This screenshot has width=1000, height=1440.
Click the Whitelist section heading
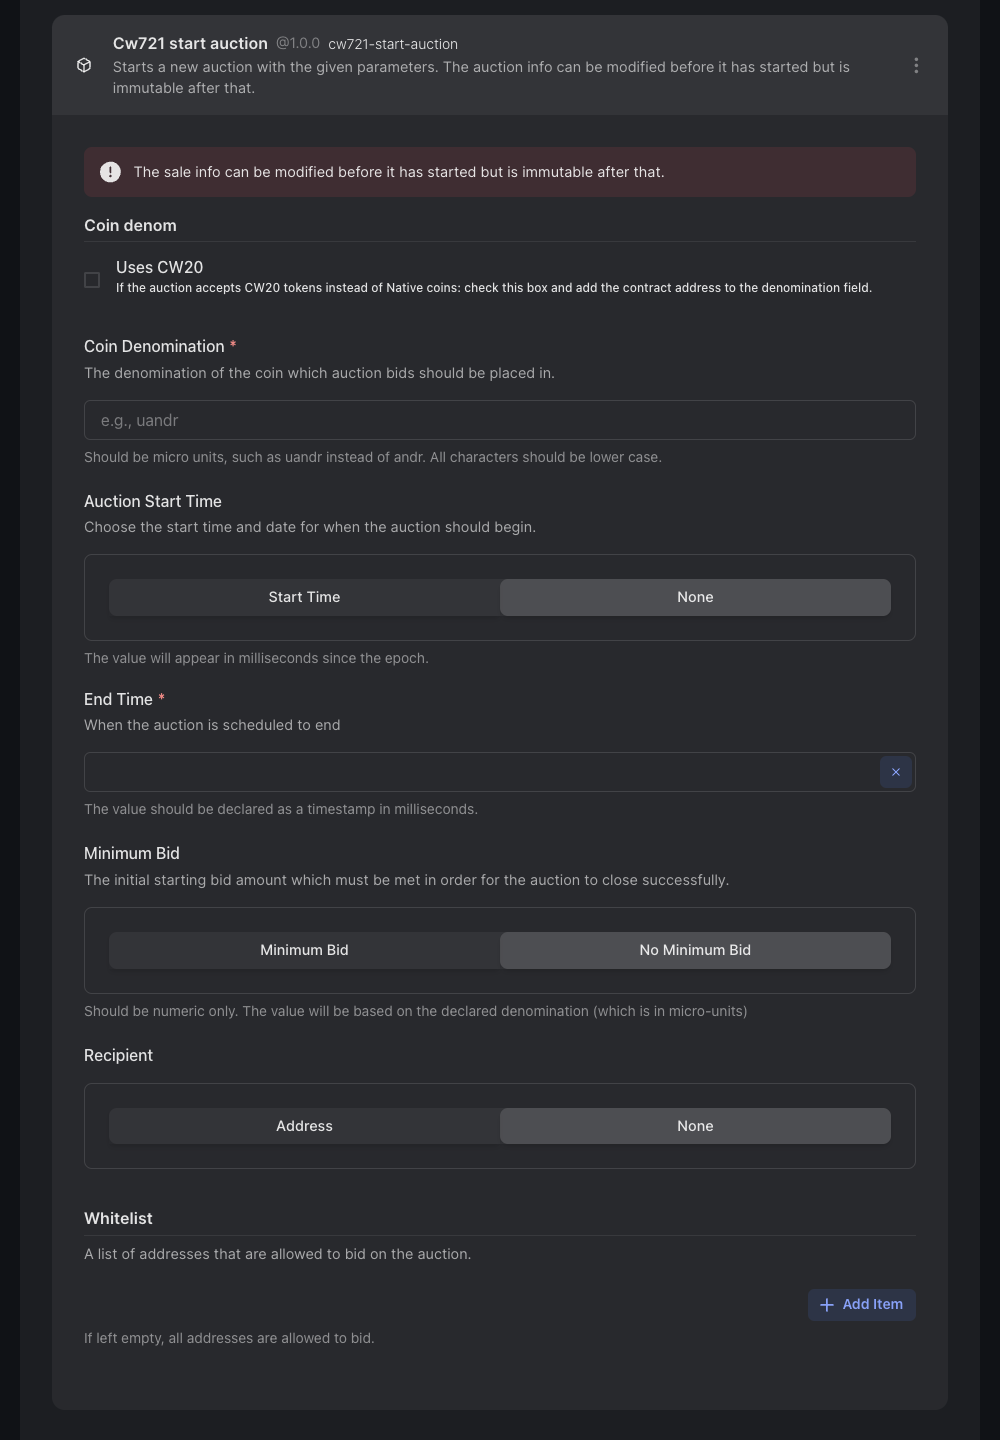(x=118, y=1218)
